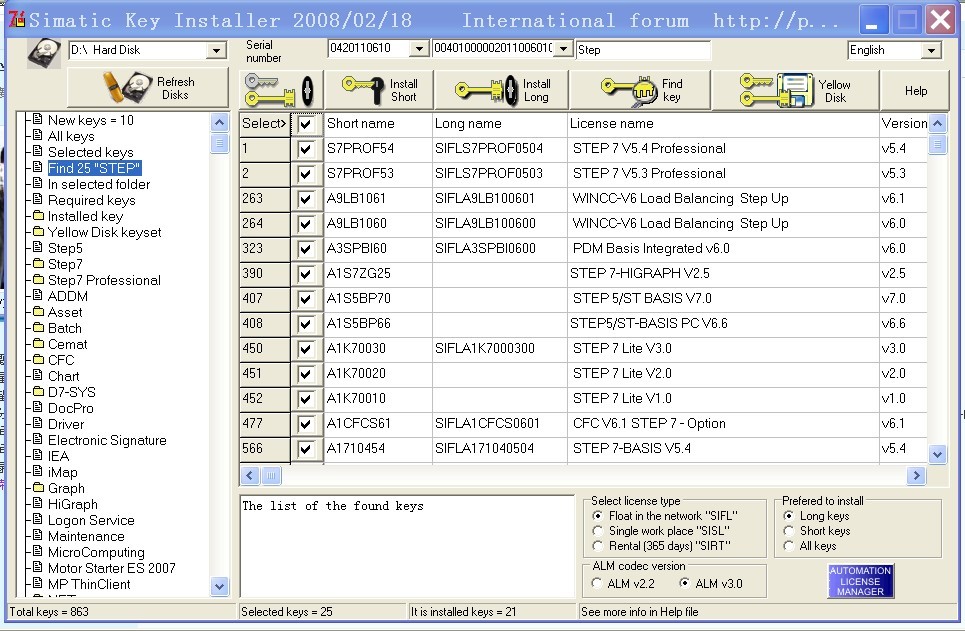
Task: Click the double-key install icon button
Action: 281,90
